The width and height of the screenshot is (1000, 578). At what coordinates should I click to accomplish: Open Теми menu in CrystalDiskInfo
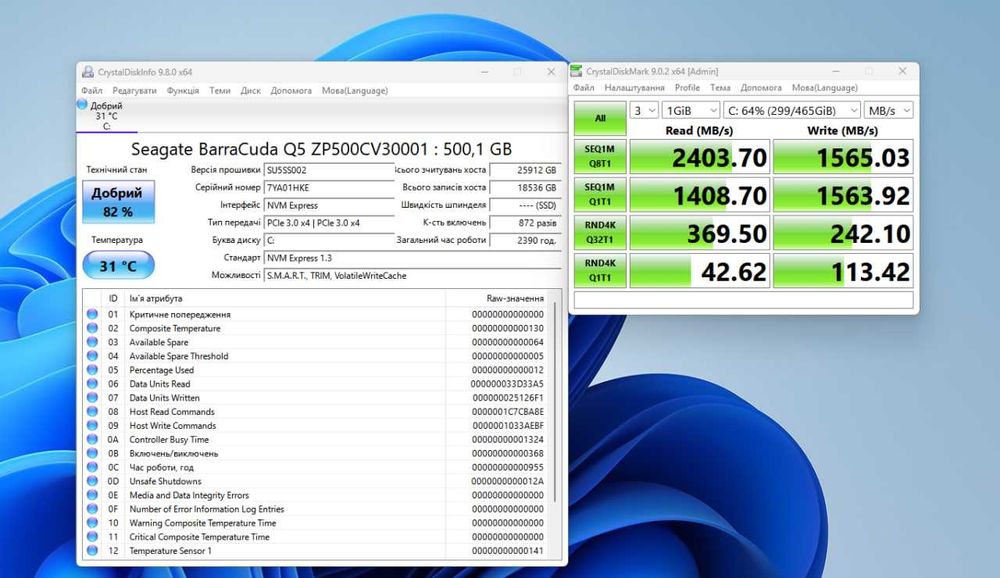[220, 91]
